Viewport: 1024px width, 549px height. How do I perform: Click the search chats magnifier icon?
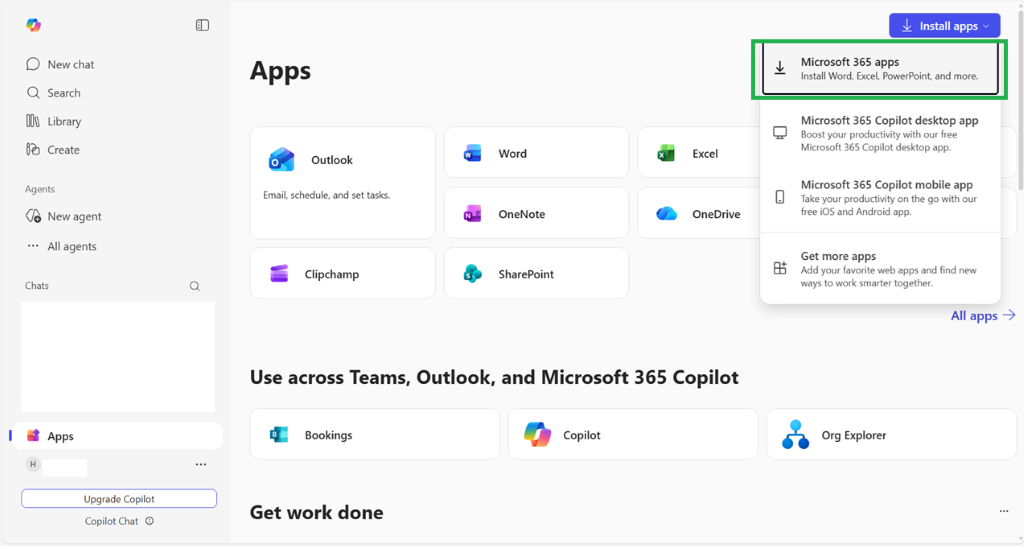(x=195, y=286)
